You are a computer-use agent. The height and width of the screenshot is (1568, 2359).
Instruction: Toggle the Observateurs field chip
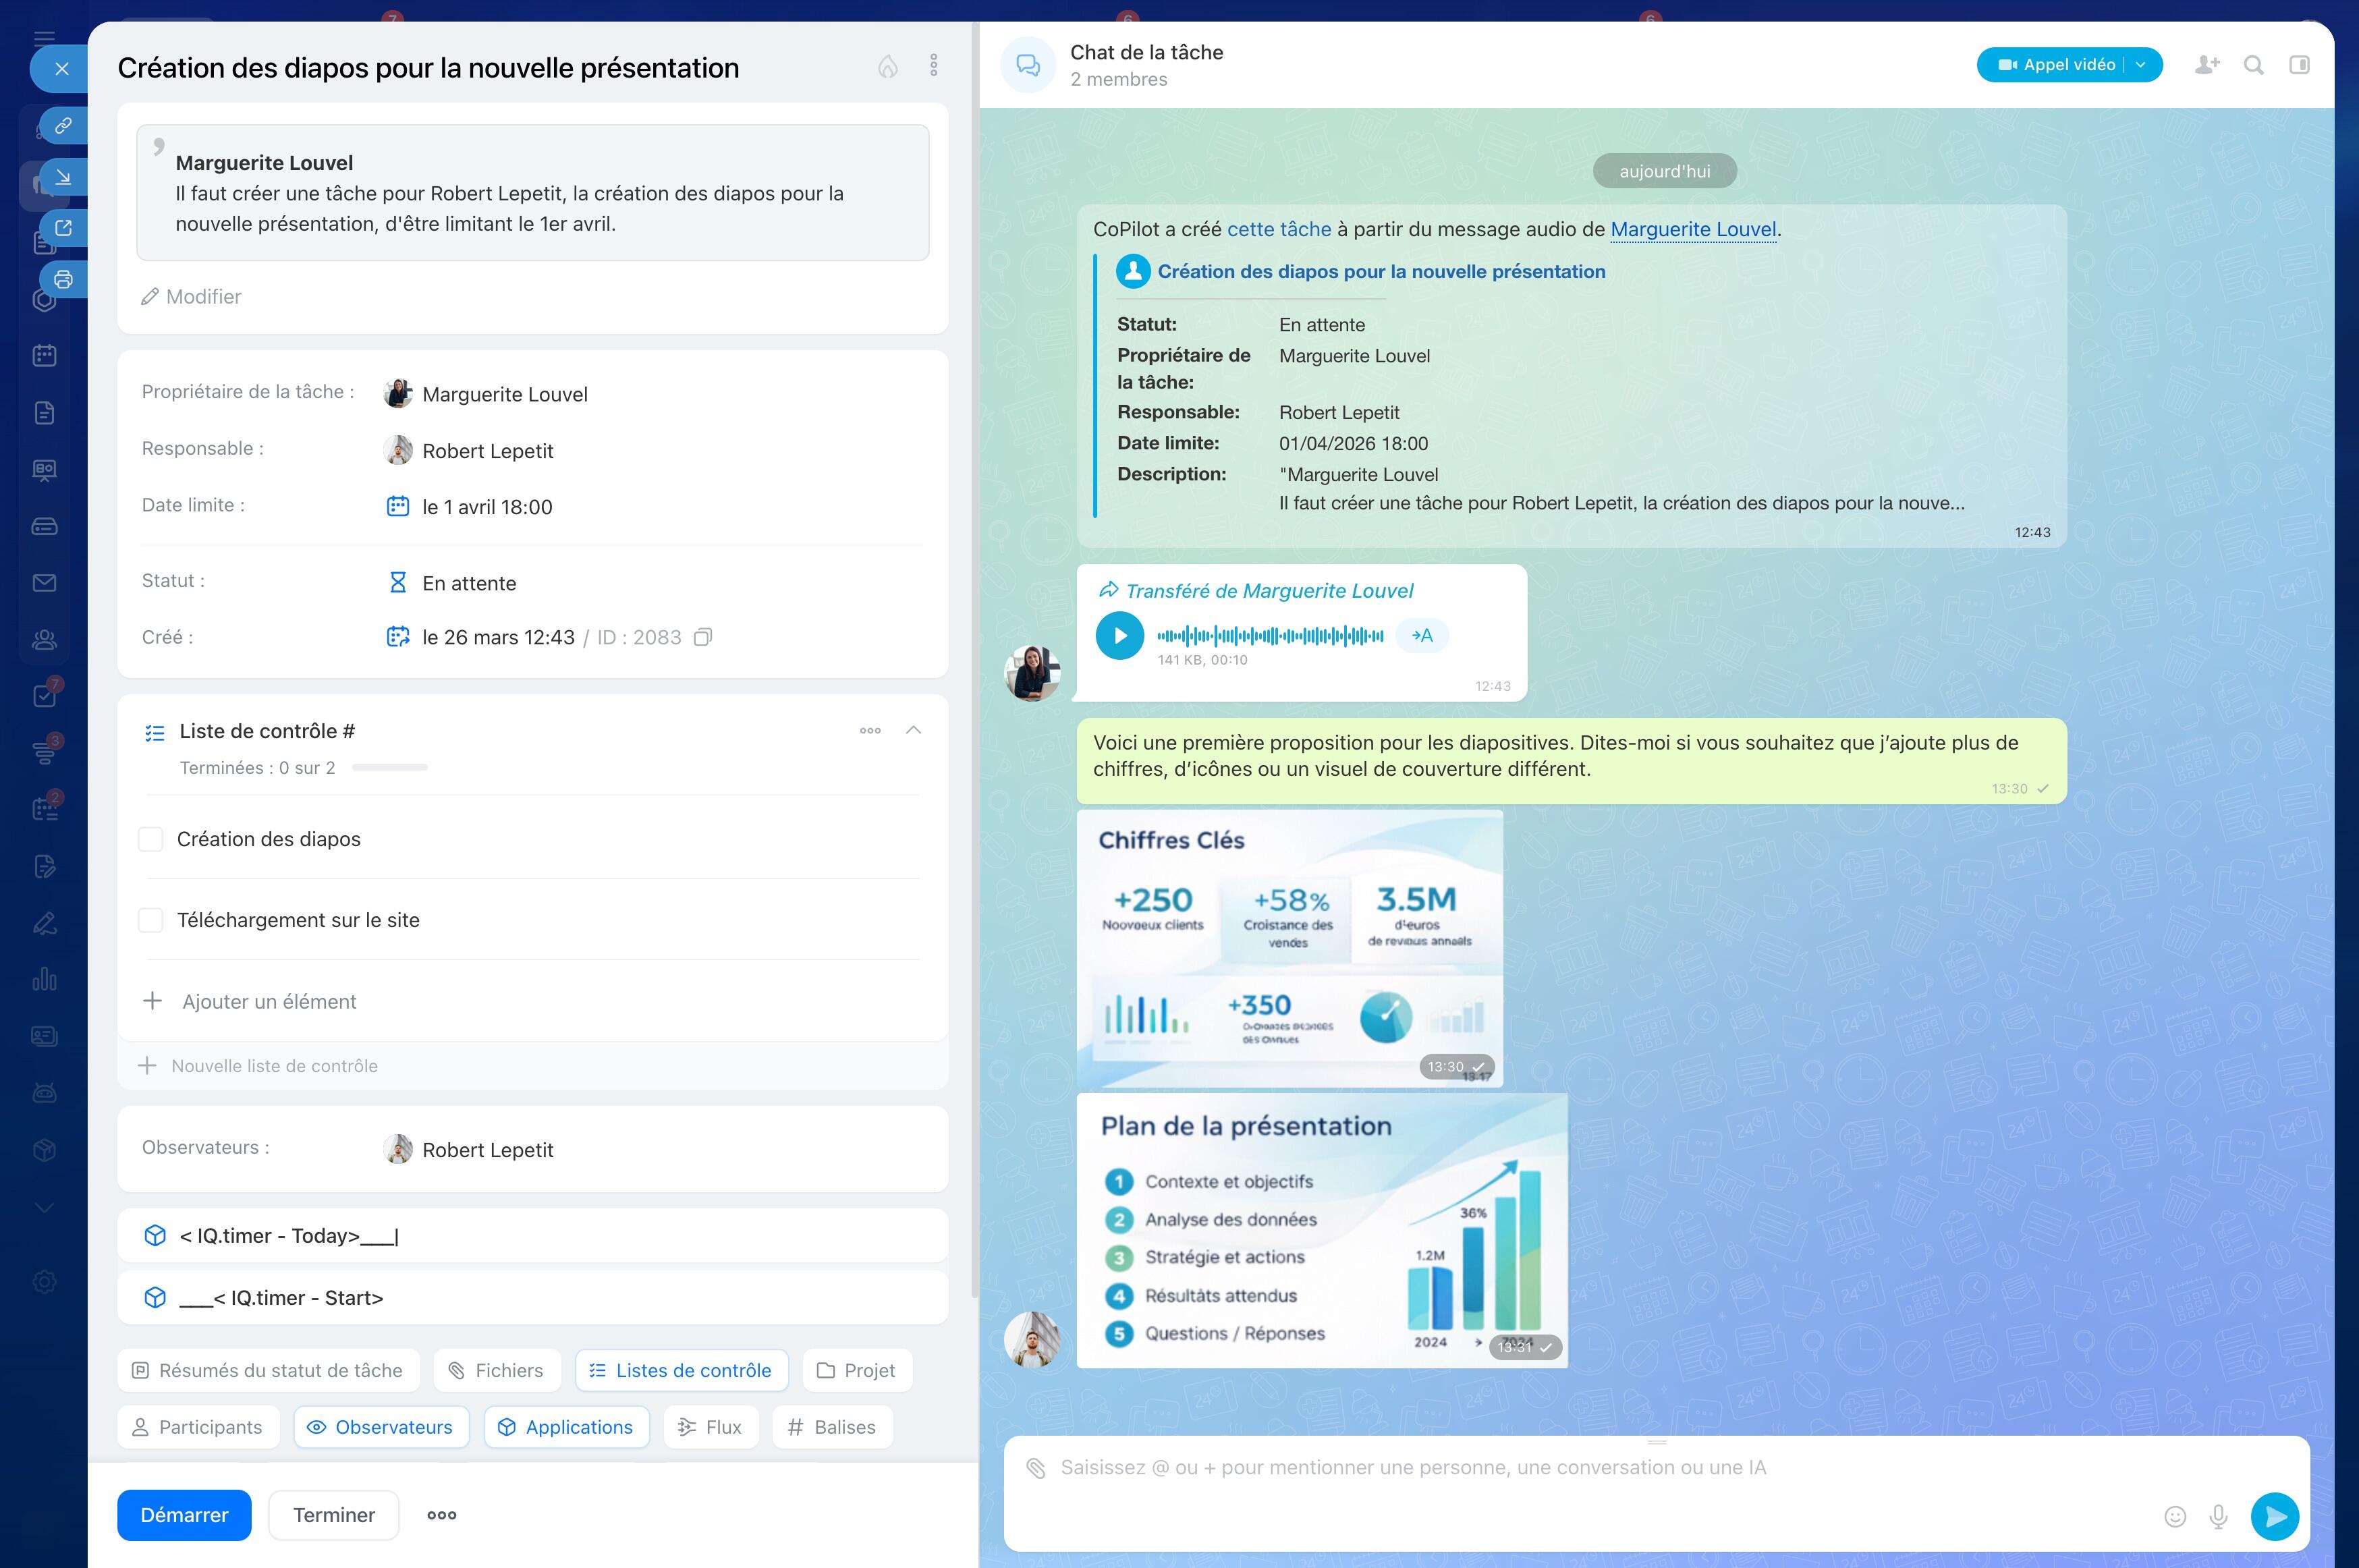click(380, 1427)
